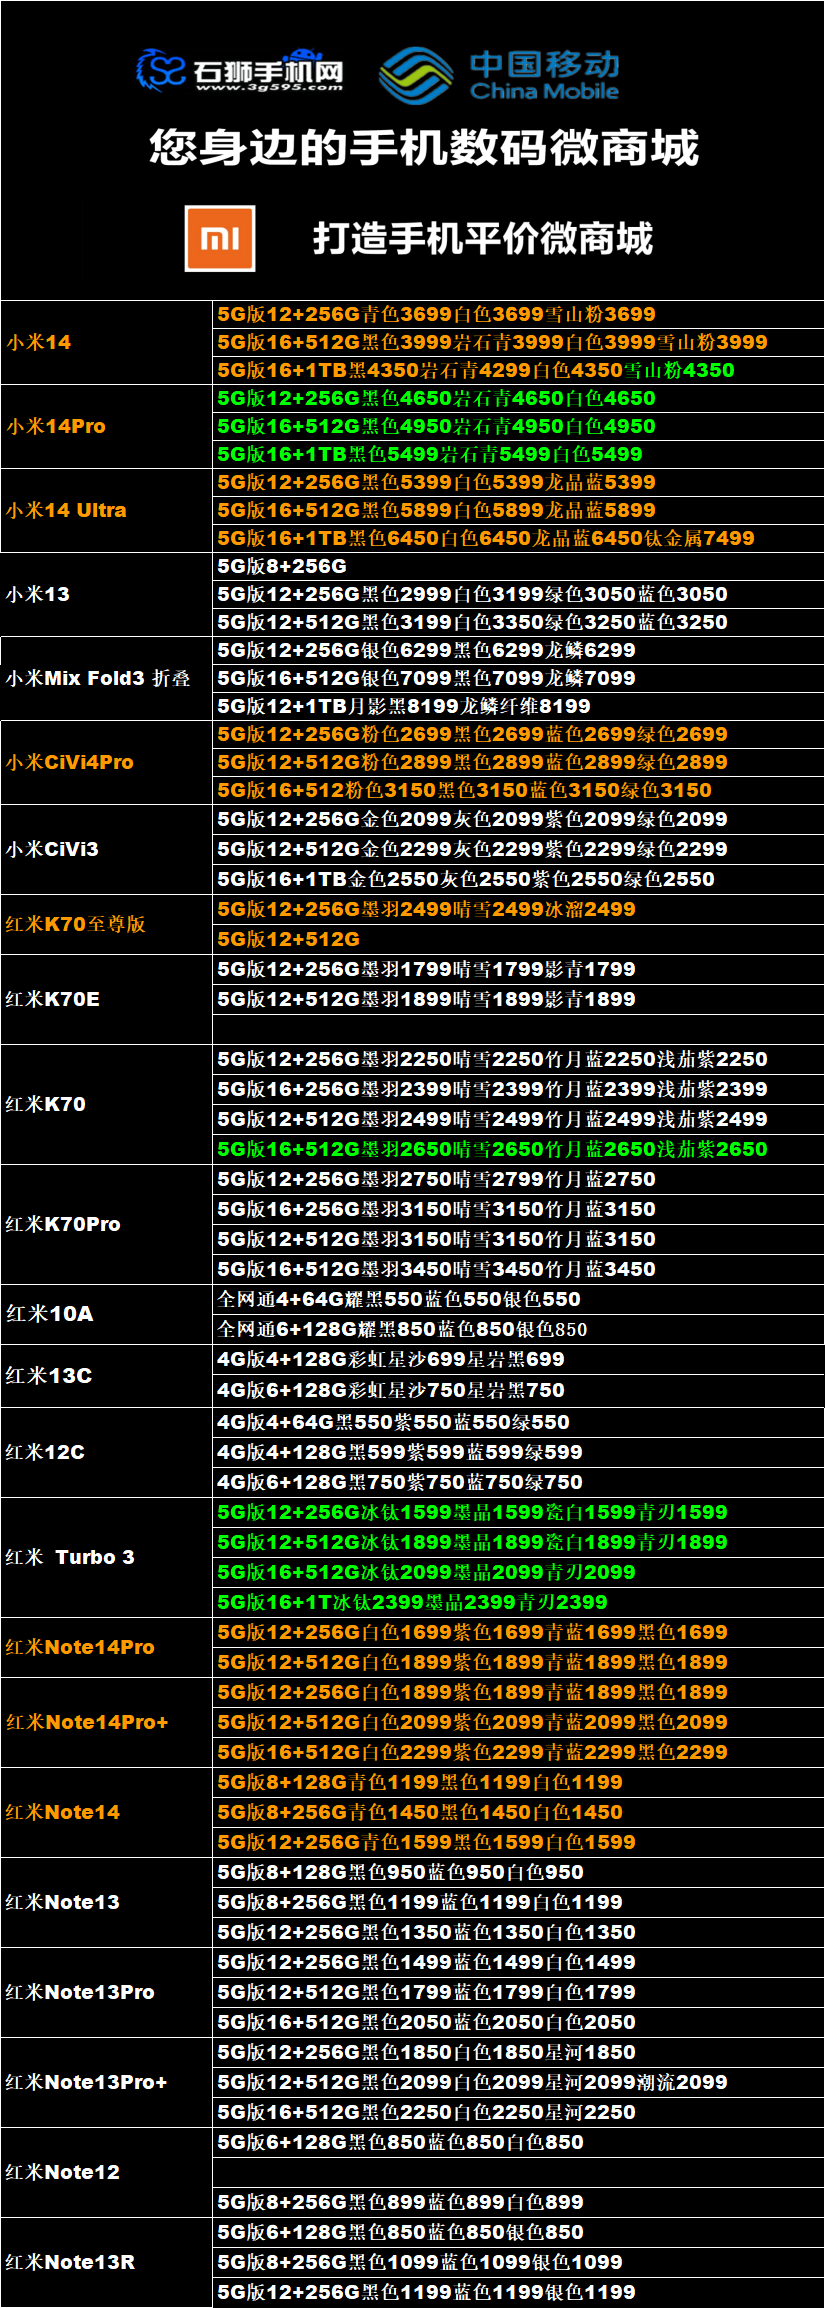The width and height of the screenshot is (825, 2308).
Task: Click row '5G版12+512G黑色2099白色2099星河2099潮流2099'
Action: 518,2082
